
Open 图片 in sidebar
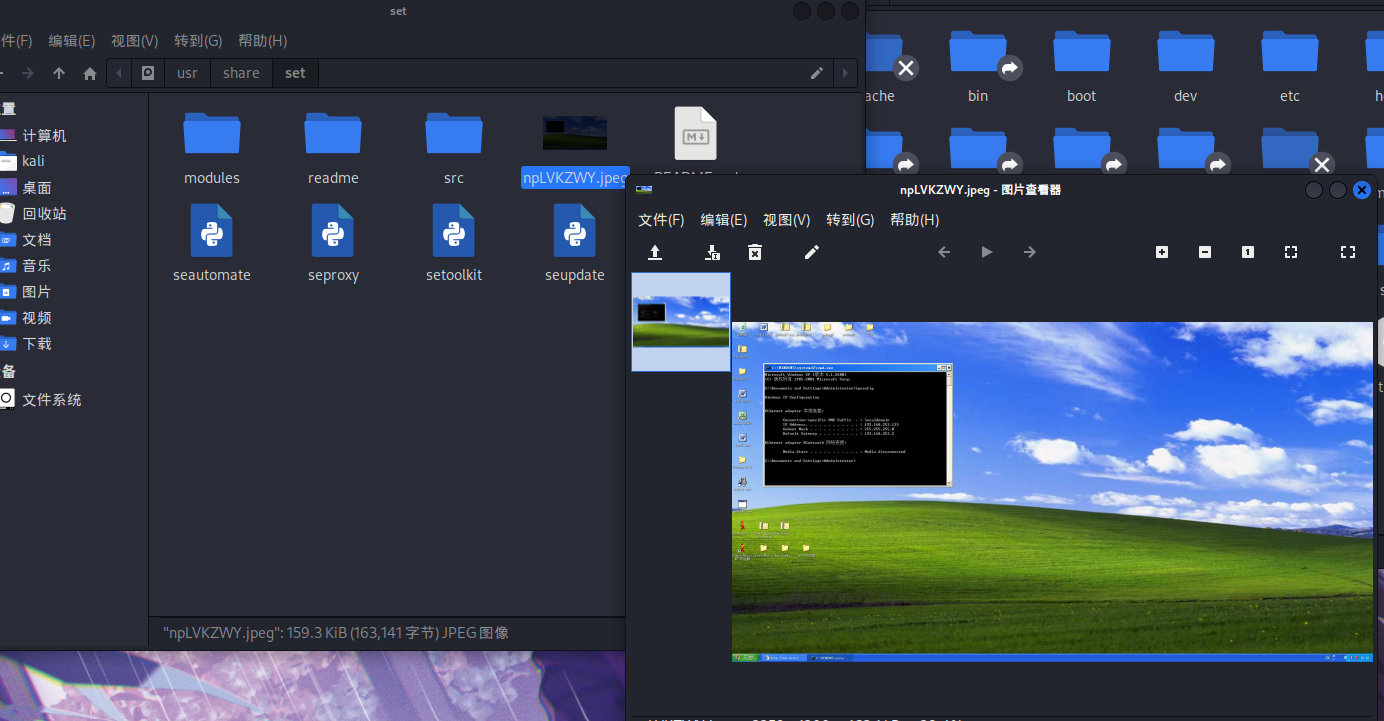37,291
